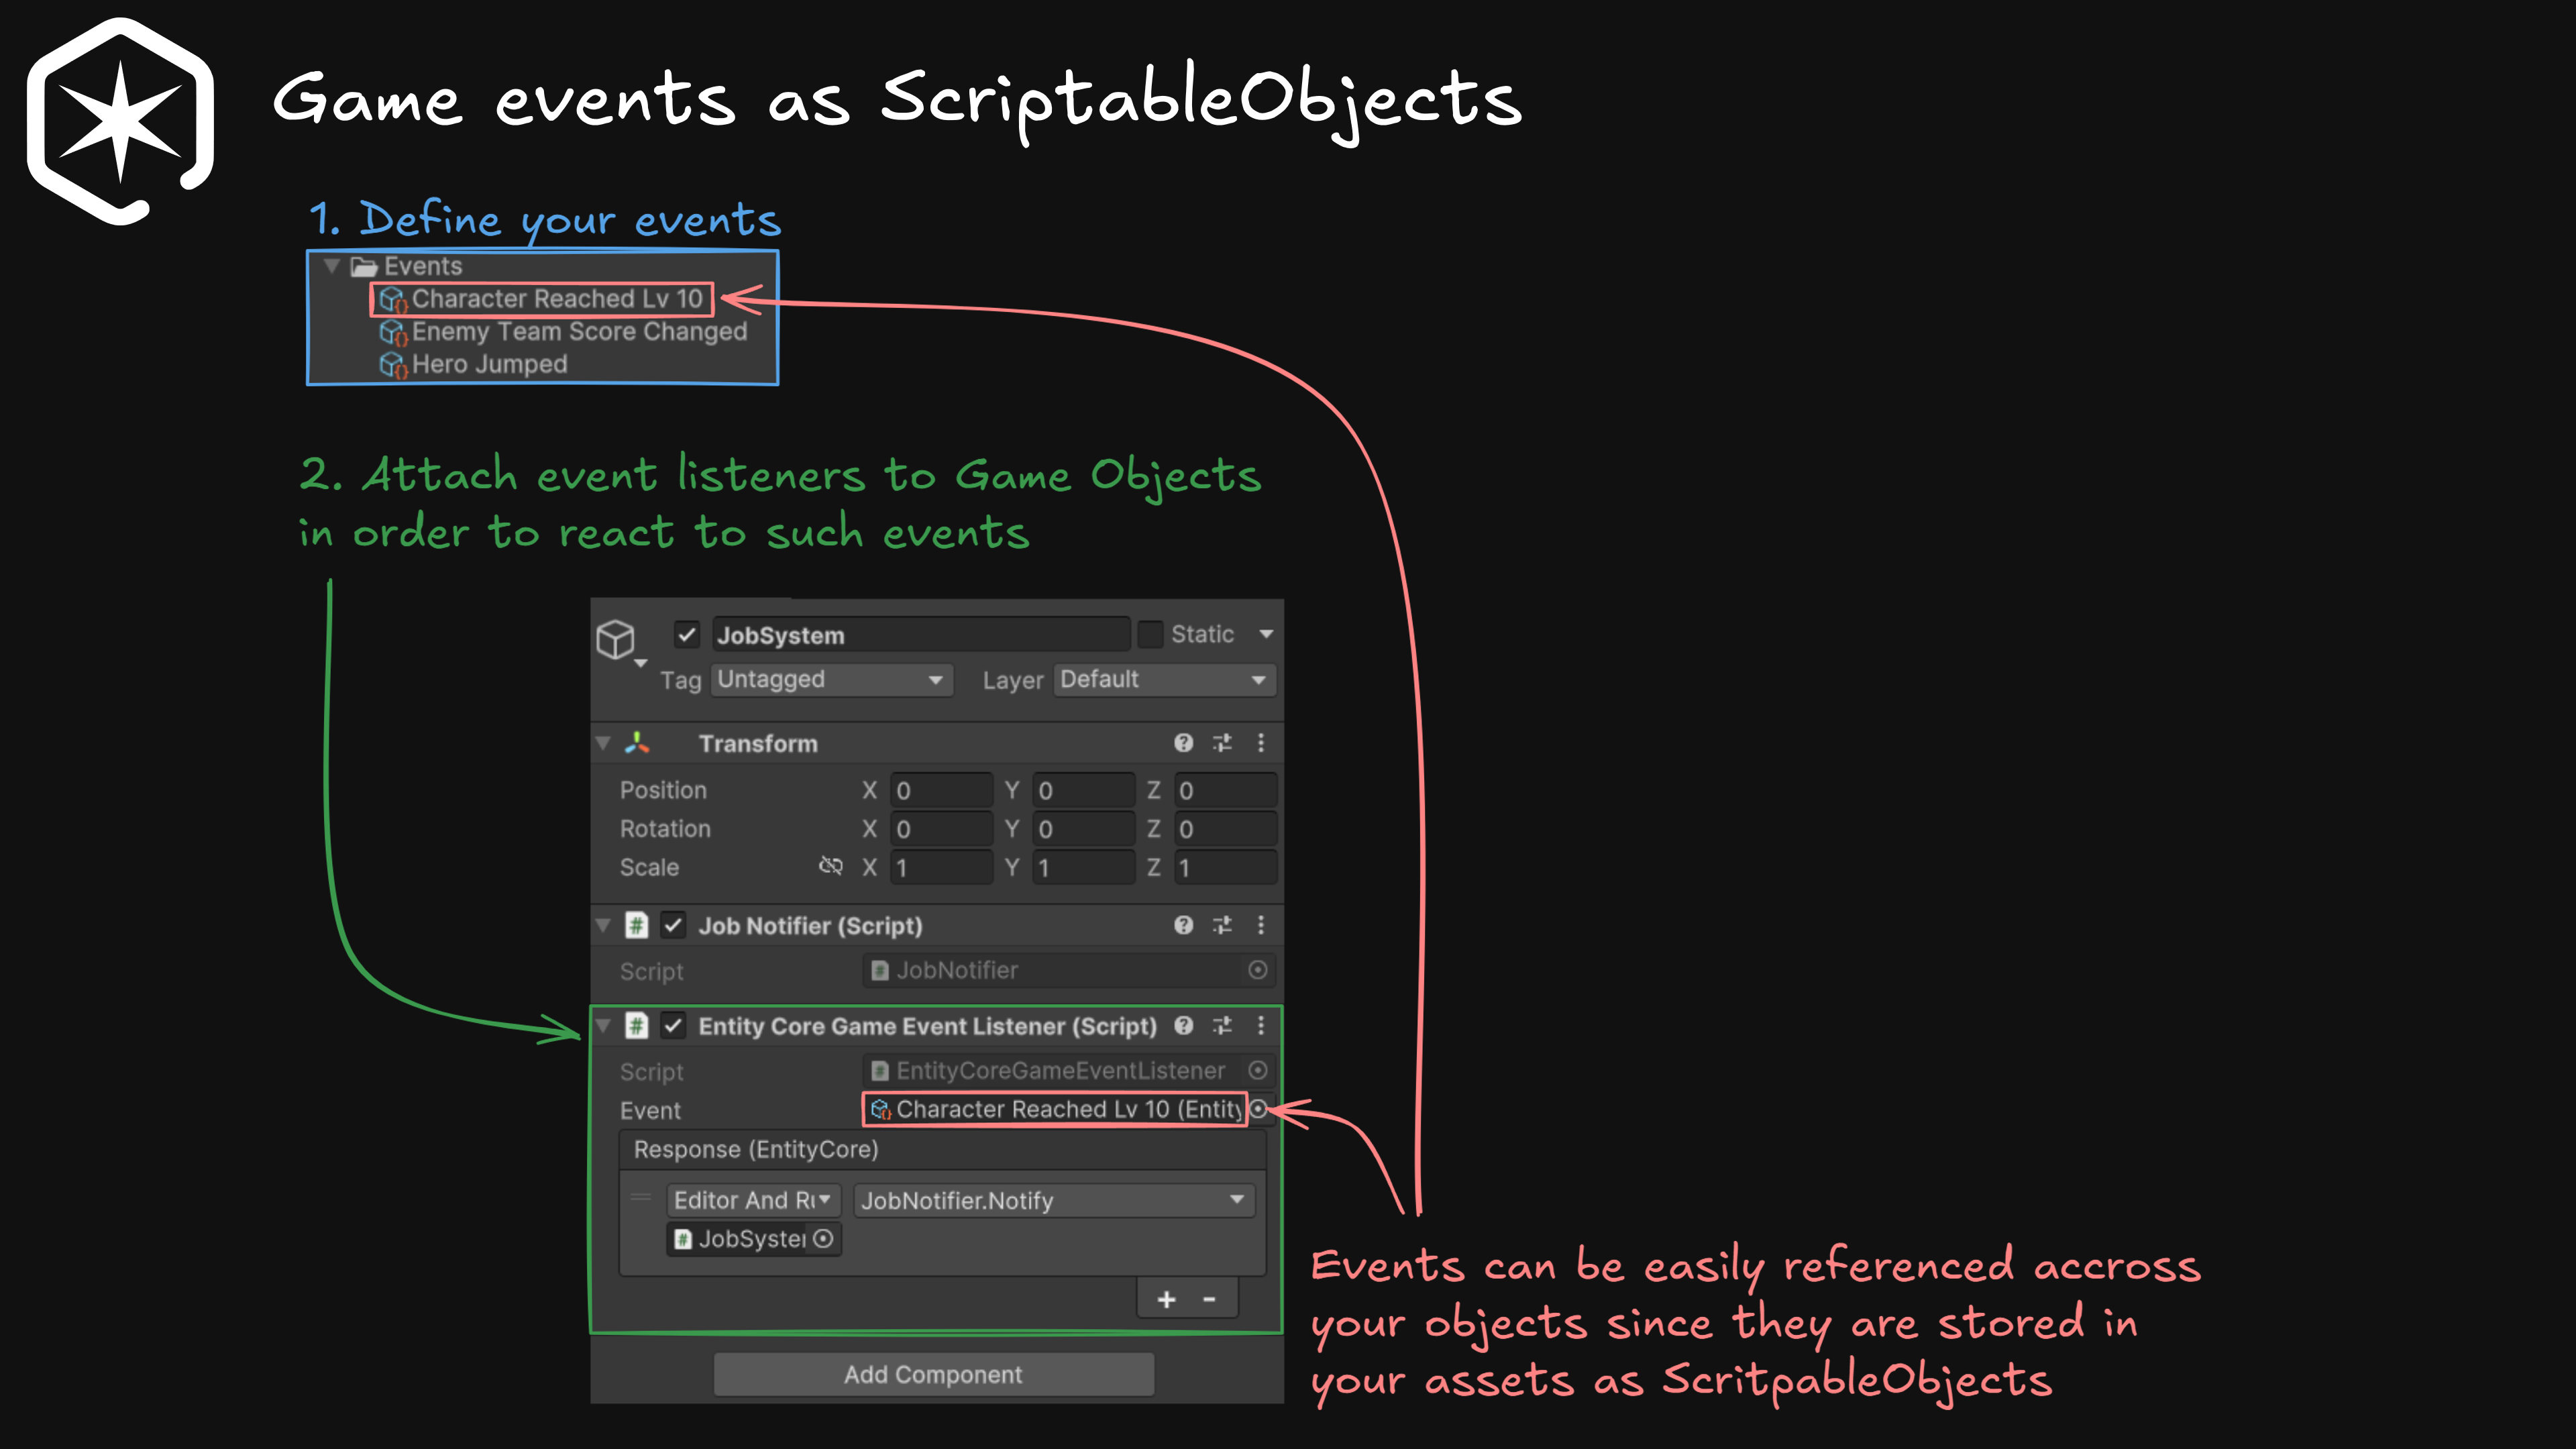Screen dimensions: 2576x1449
Task: Open the Editor And Runtime dropdown in Response
Action: pyautogui.click(x=753, y=1200)
